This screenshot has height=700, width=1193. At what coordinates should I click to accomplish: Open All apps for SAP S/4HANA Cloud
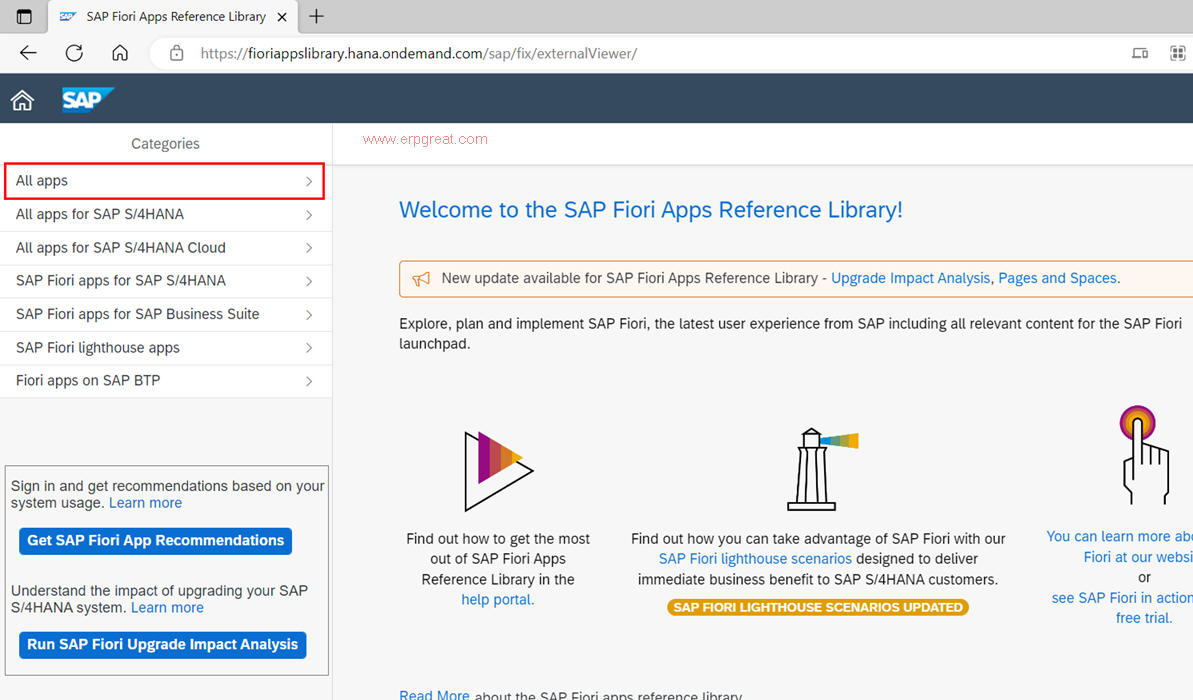point(166,248)
